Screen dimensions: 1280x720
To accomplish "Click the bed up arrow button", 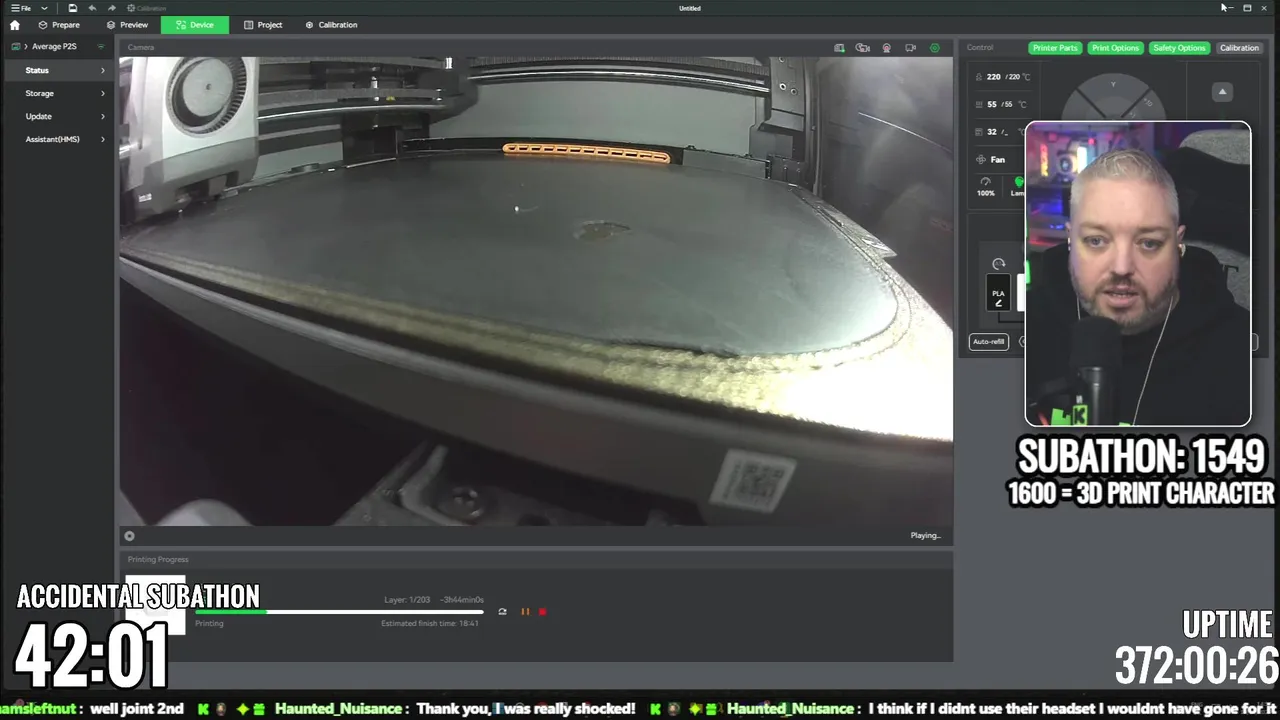I will (1222, 92).
